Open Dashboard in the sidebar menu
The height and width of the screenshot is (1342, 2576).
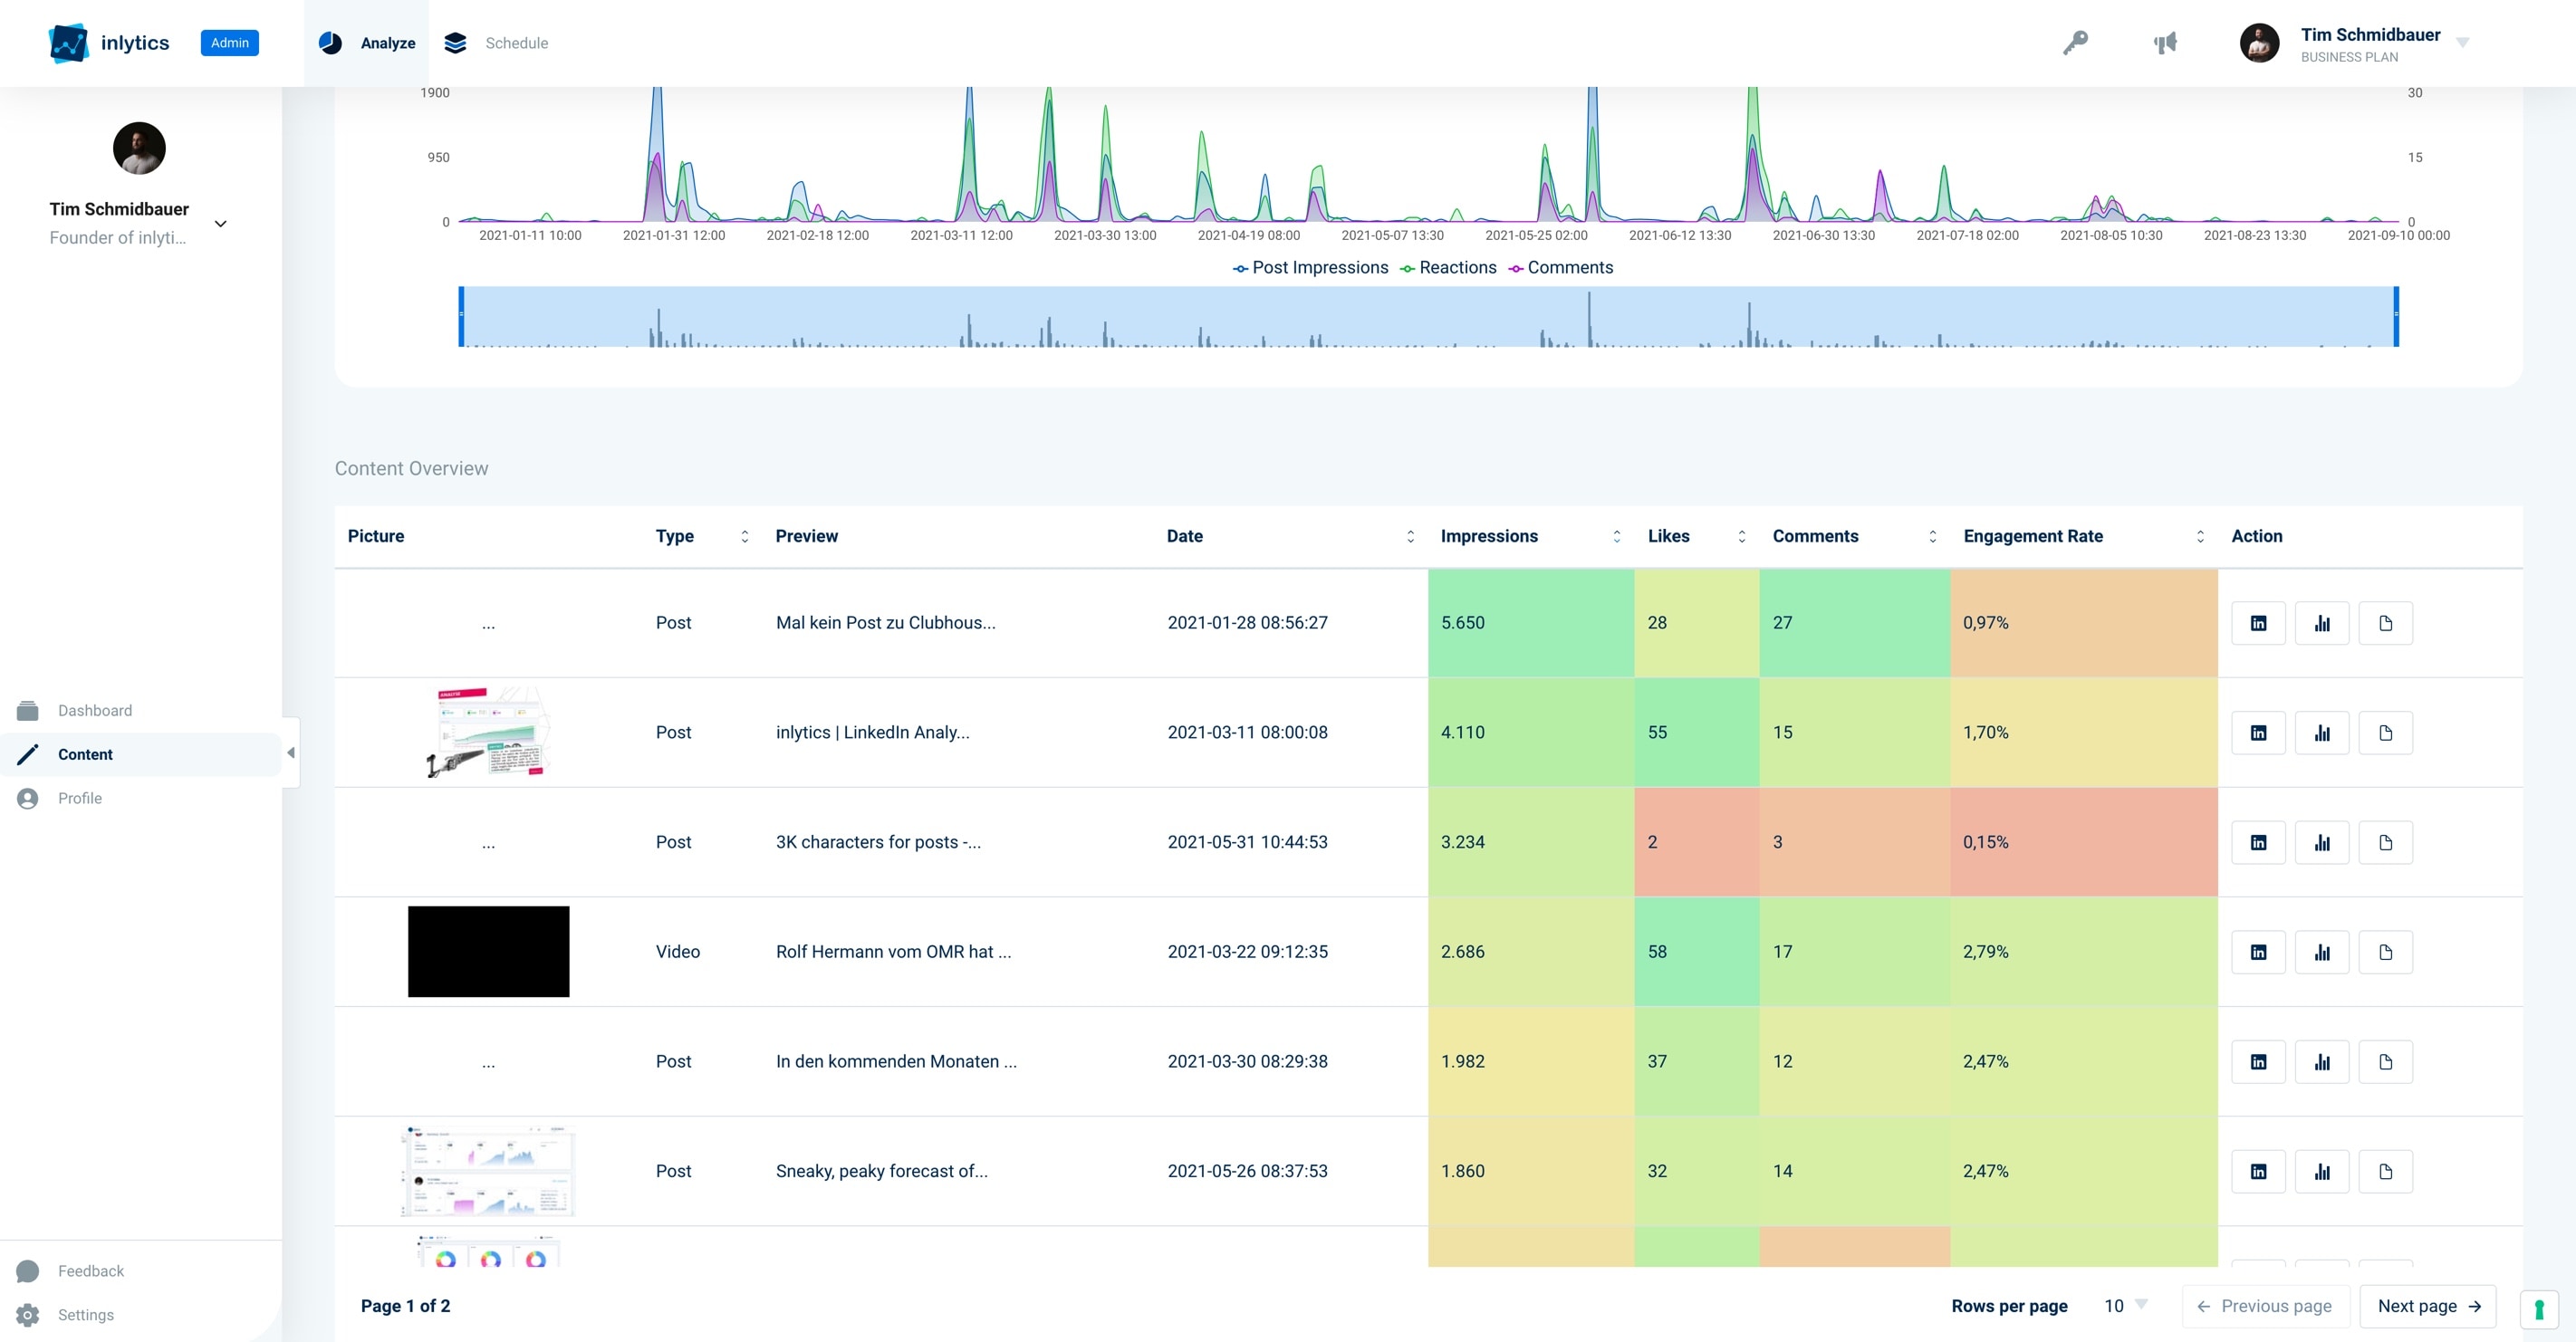point(94,711)
